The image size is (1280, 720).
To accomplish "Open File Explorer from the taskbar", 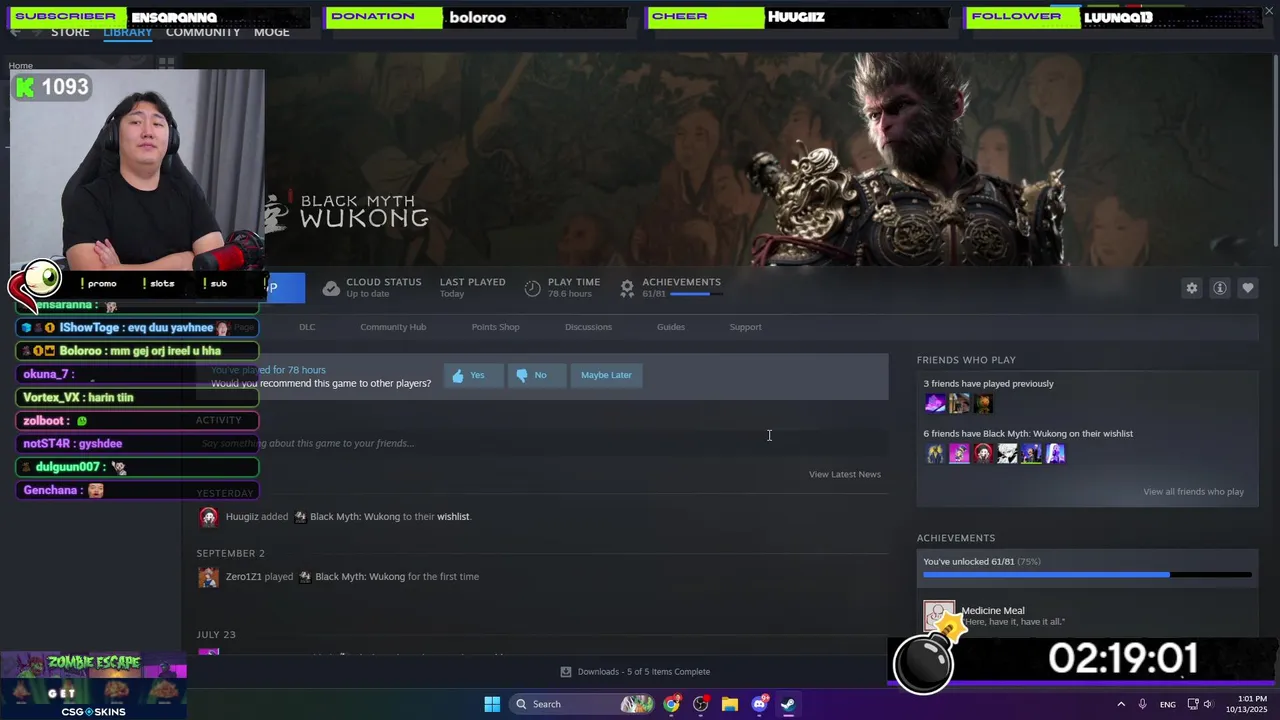I will click(x=730, y=704).
